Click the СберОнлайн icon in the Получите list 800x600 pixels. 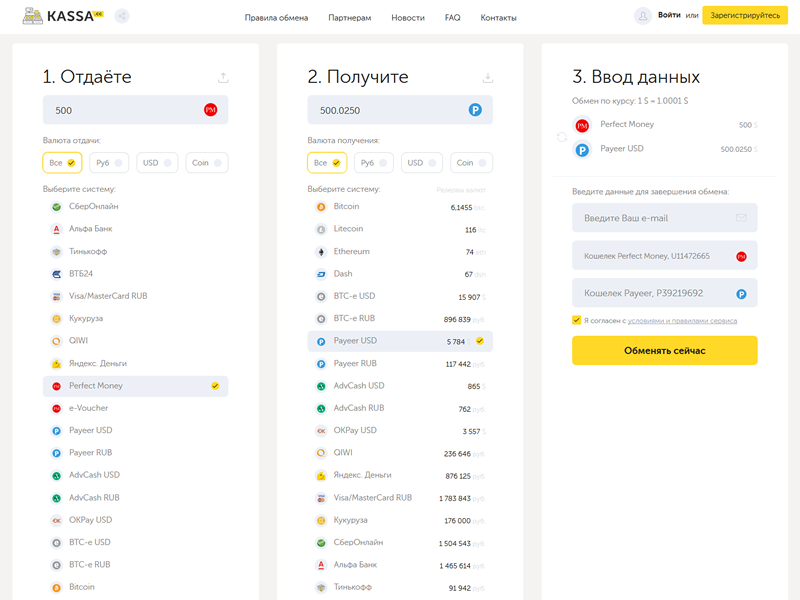[x=321, y=543]
